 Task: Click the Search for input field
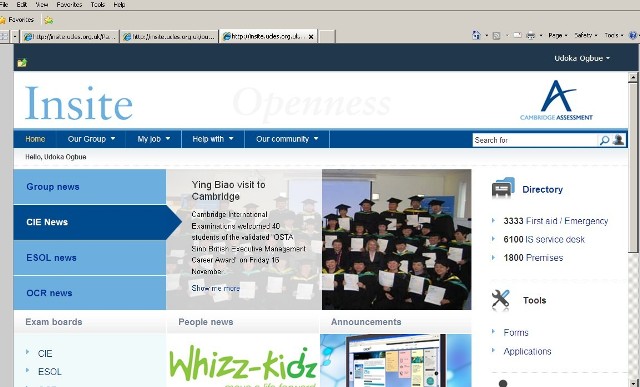point(535,140)
